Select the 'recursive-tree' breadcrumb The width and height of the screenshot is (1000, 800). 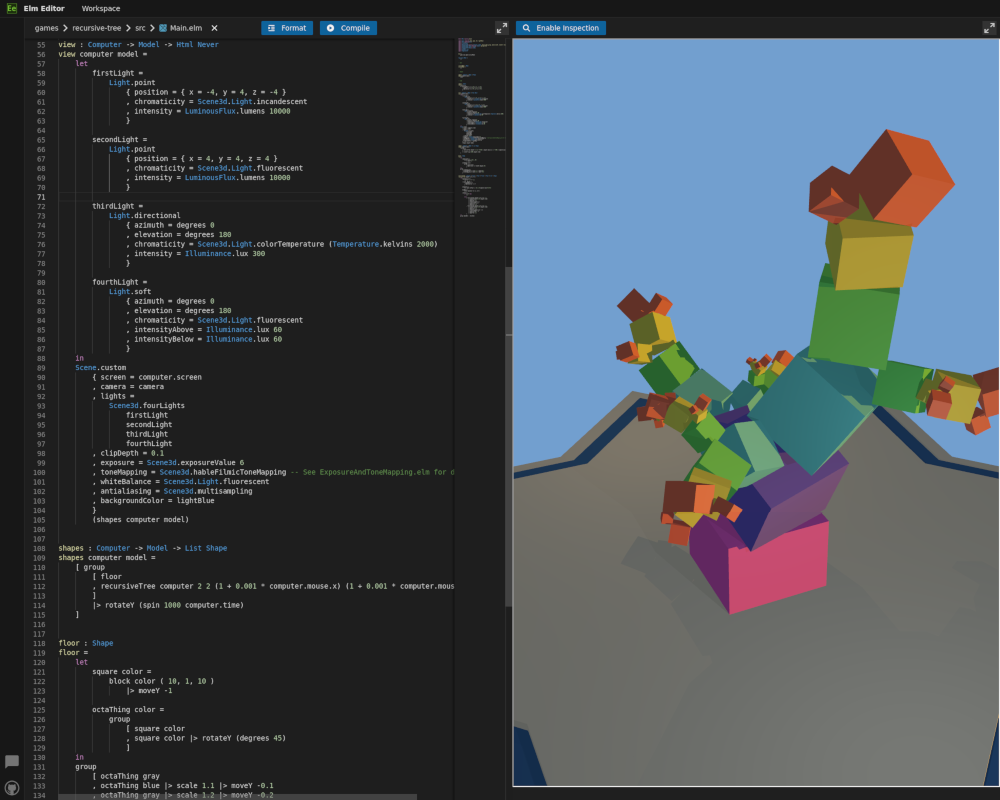(96, 28)
